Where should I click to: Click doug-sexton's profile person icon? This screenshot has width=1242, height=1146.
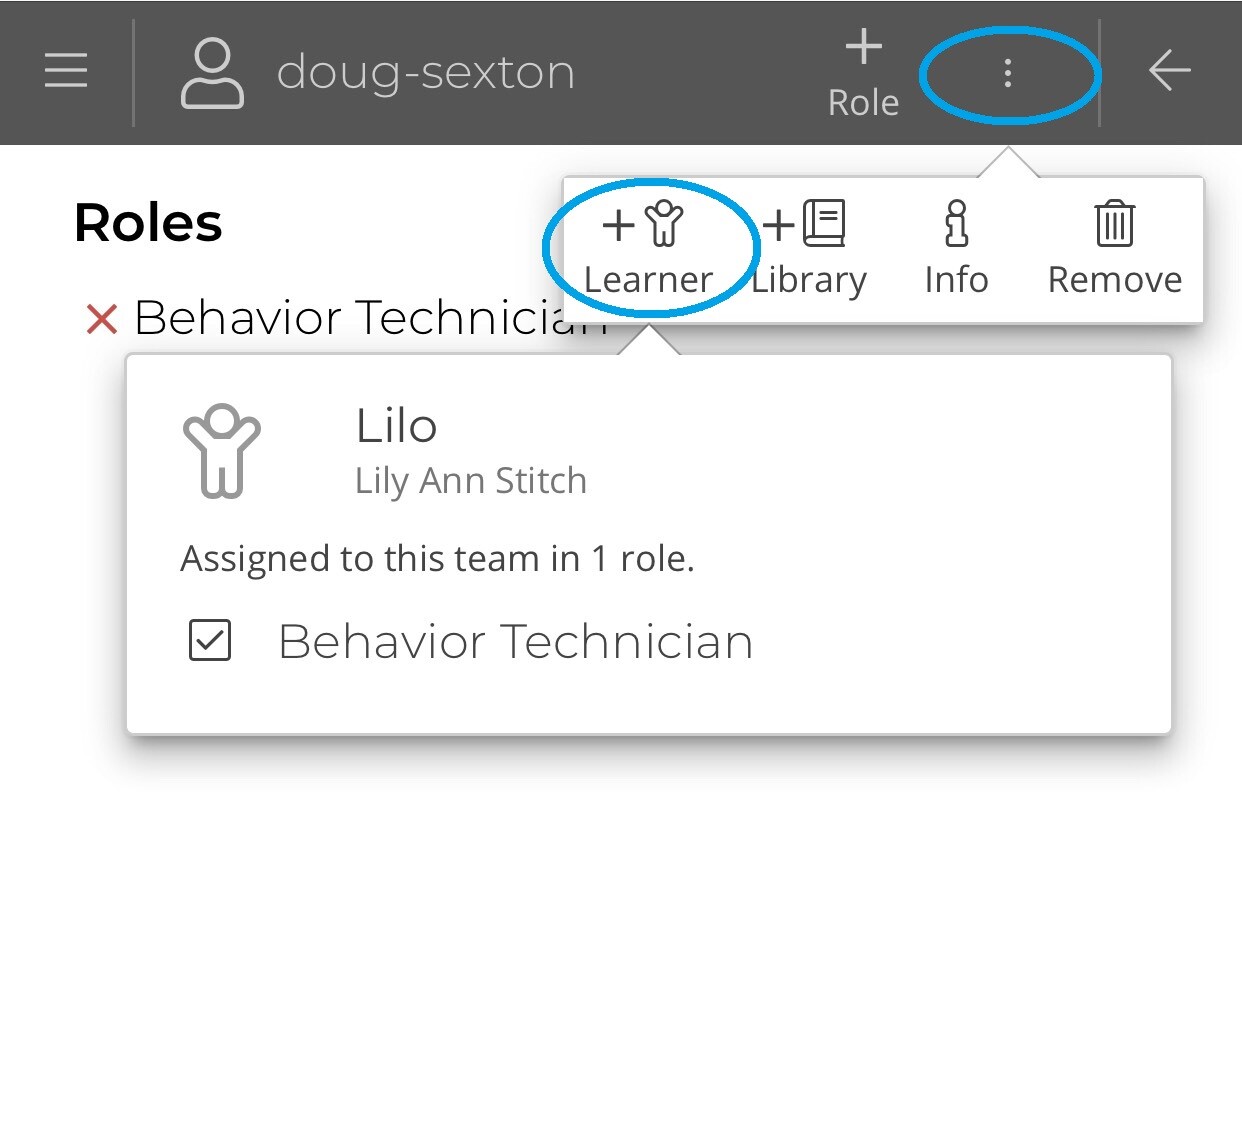point(212,70)
